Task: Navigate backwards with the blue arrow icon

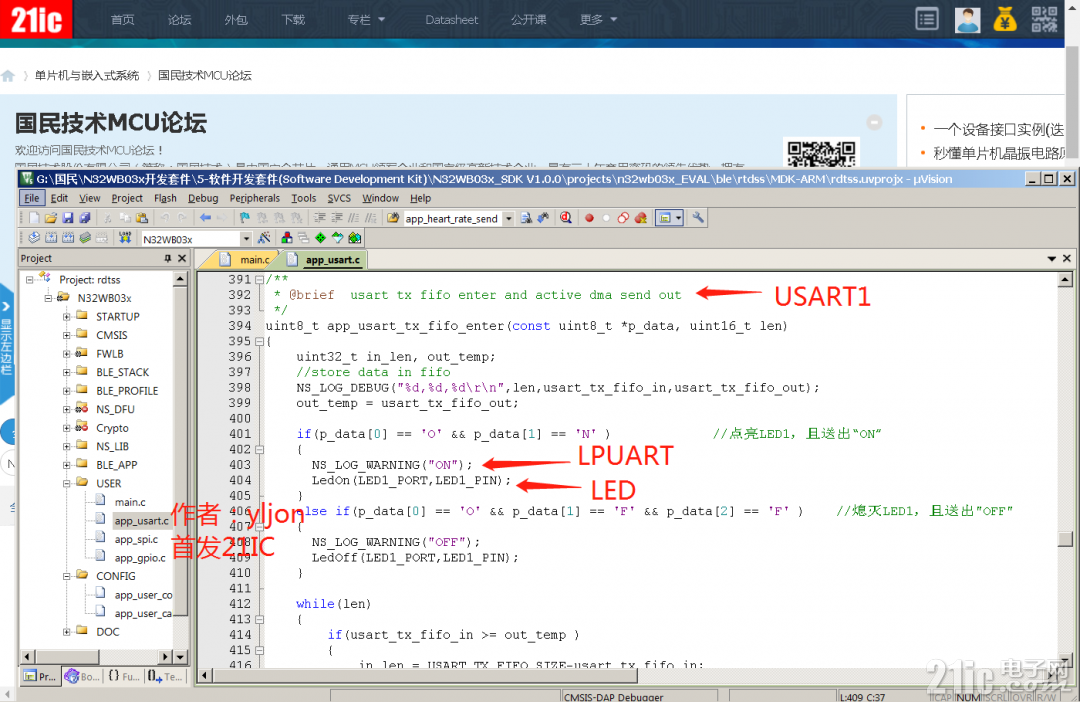Action: [x=205, y=218]
